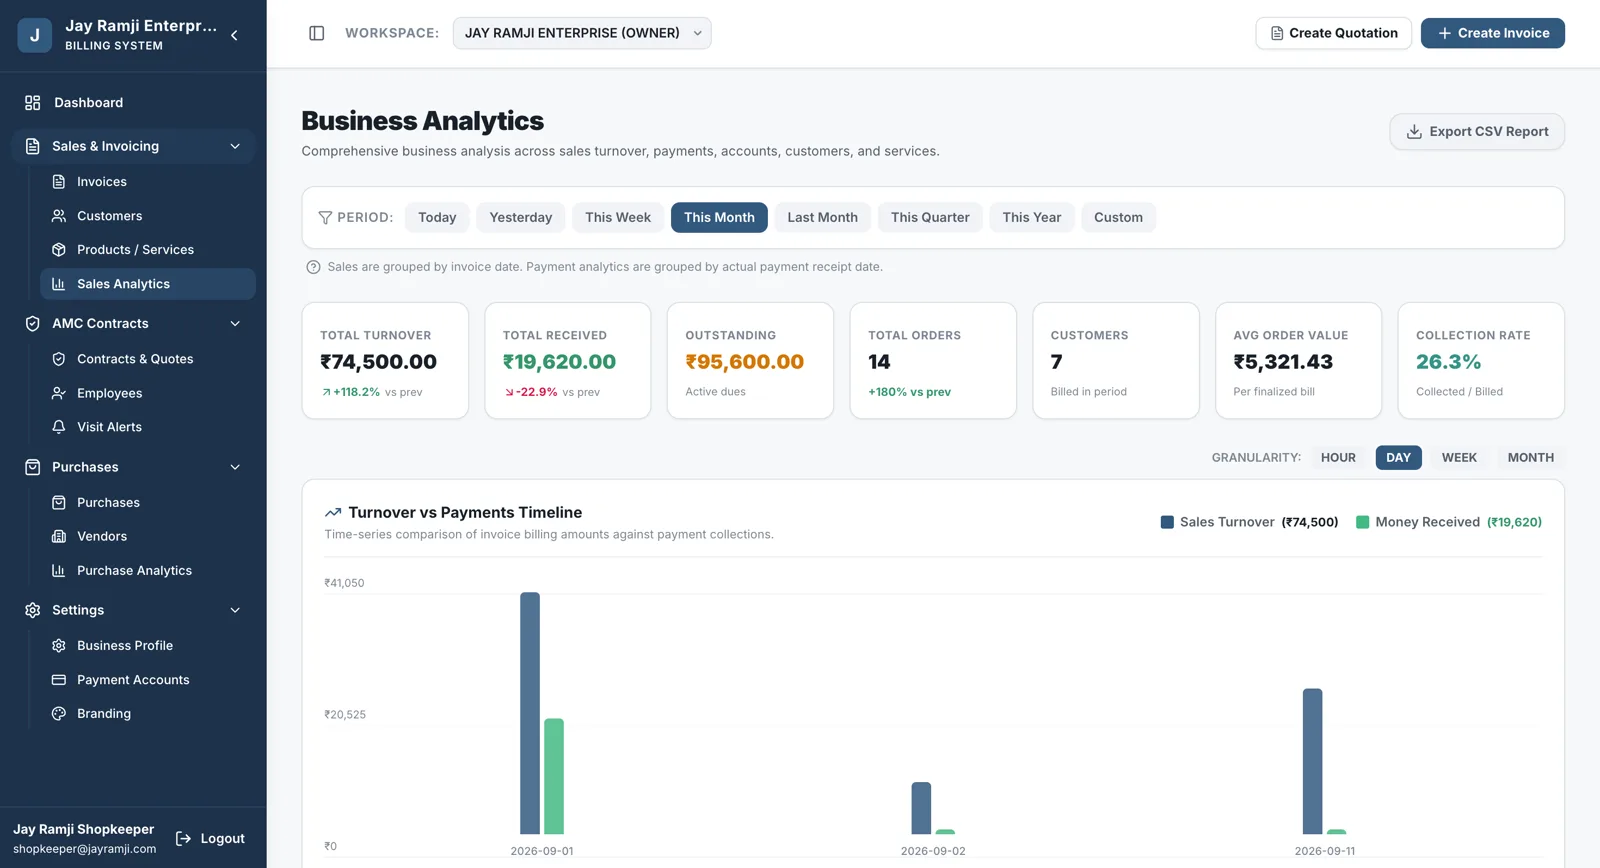
Task: Click the Payment Accounts card icon
Action: pyautogui.click(x=59, y=680)
